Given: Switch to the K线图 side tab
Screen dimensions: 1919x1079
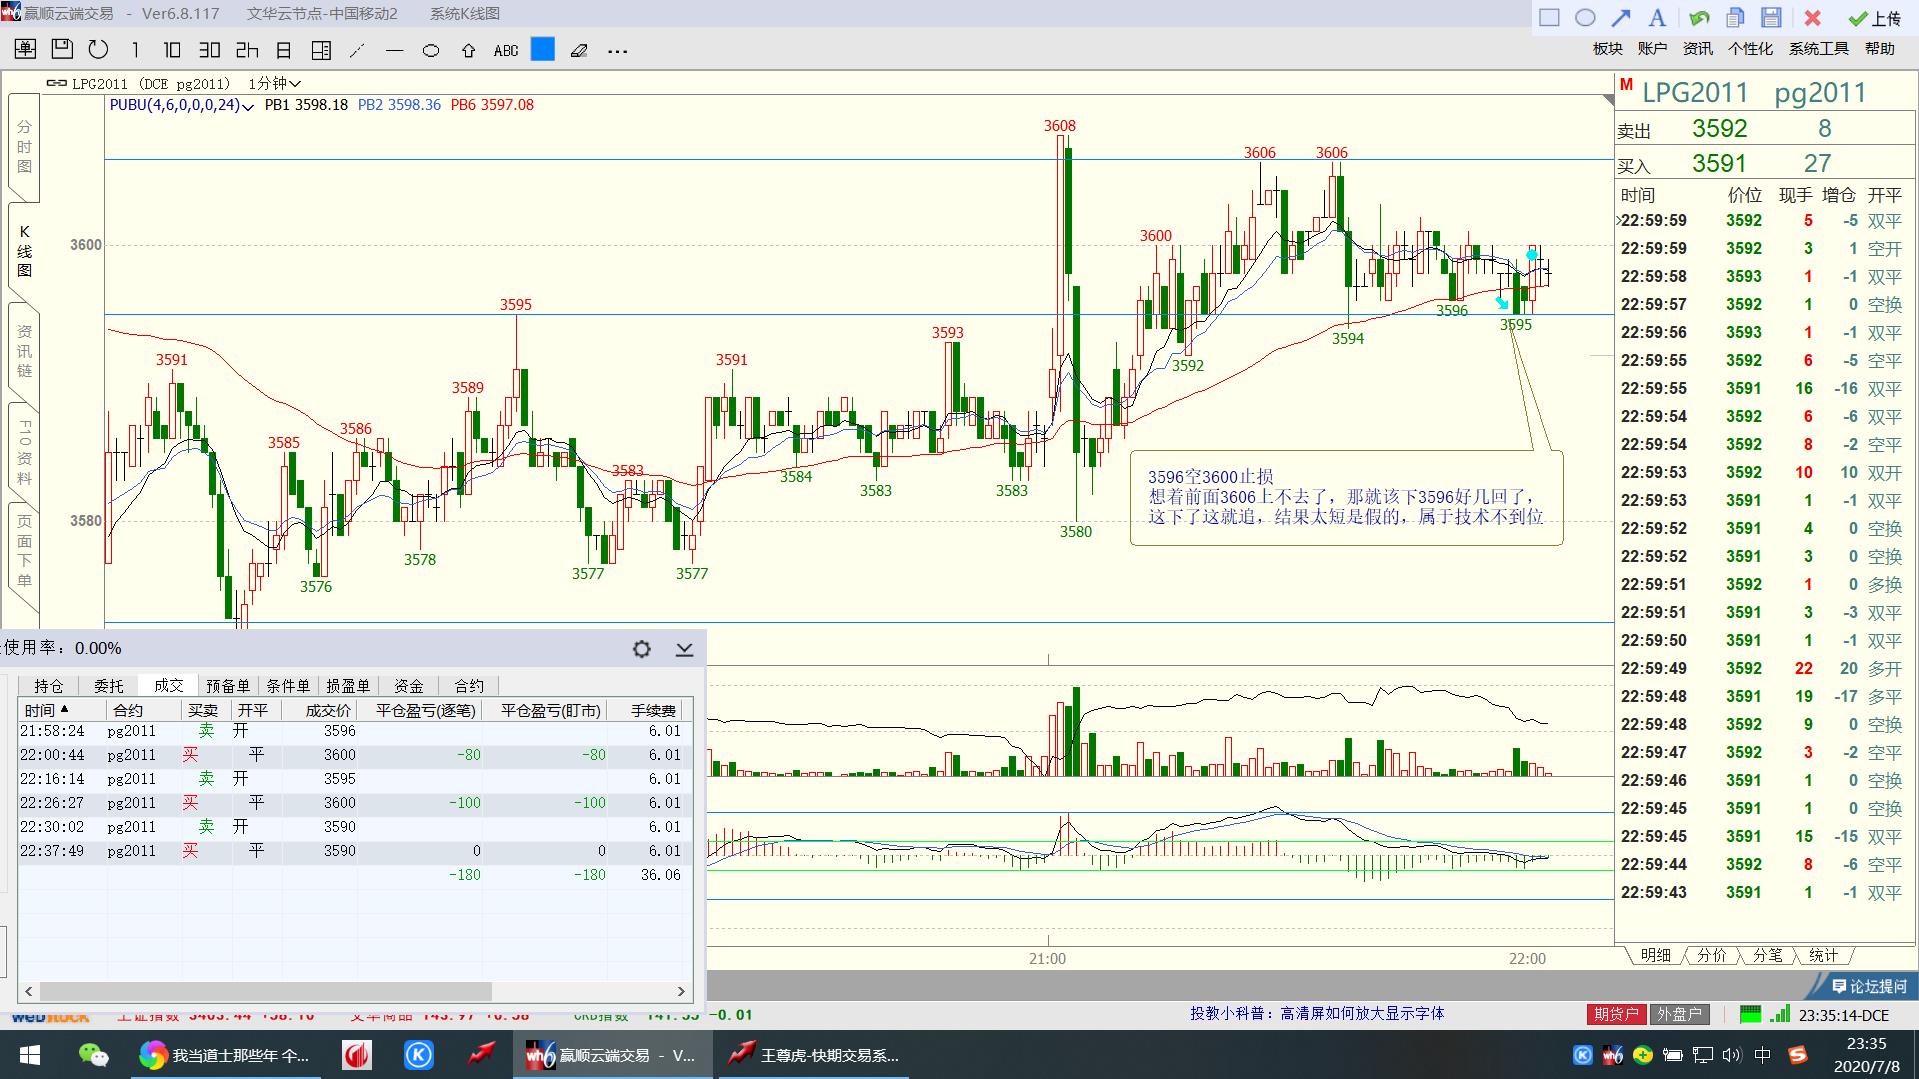Looking at the screenshot, I should [24, 251].
